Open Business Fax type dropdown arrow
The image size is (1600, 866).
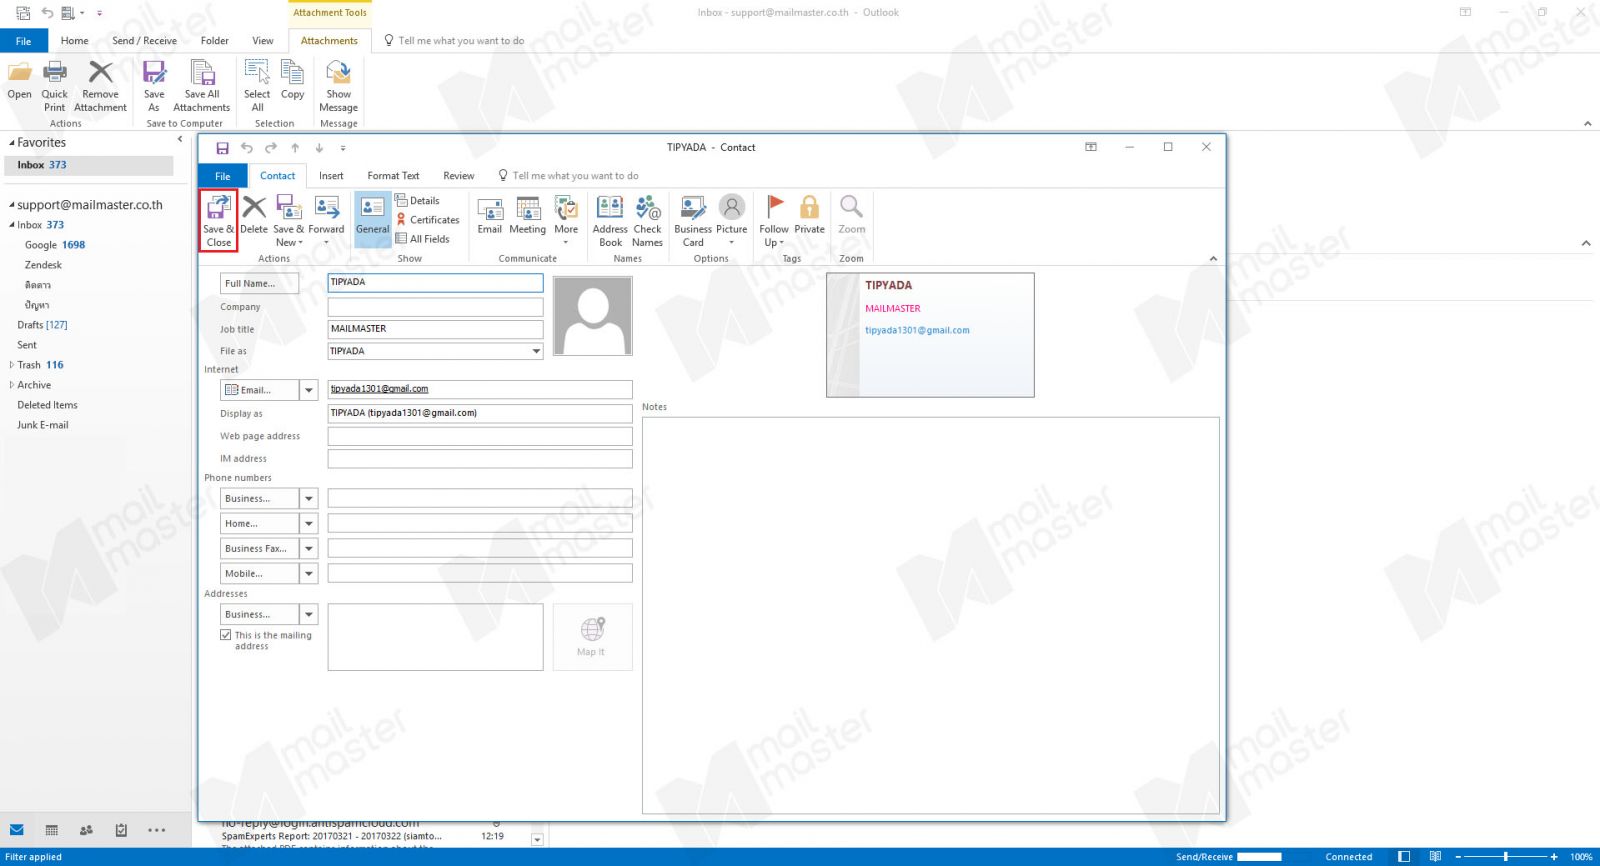309,548
